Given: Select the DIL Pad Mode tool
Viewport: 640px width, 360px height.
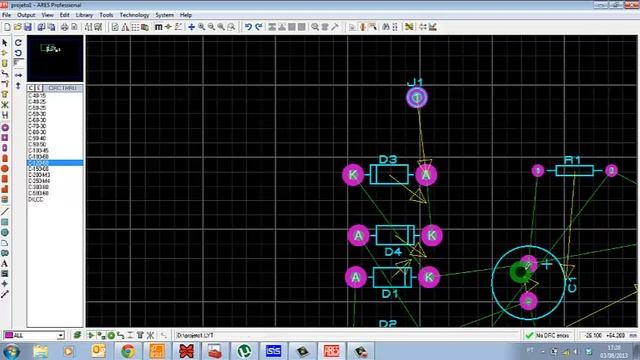Looking at the screenshot, I should coord(5,148).
